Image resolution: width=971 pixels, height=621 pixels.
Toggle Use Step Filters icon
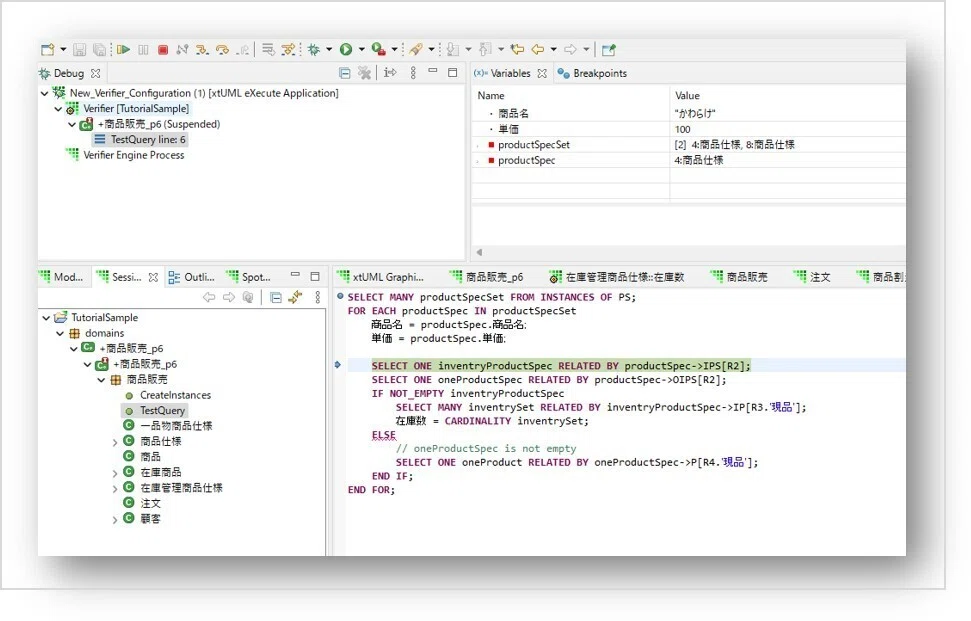[x=289, y=50]
